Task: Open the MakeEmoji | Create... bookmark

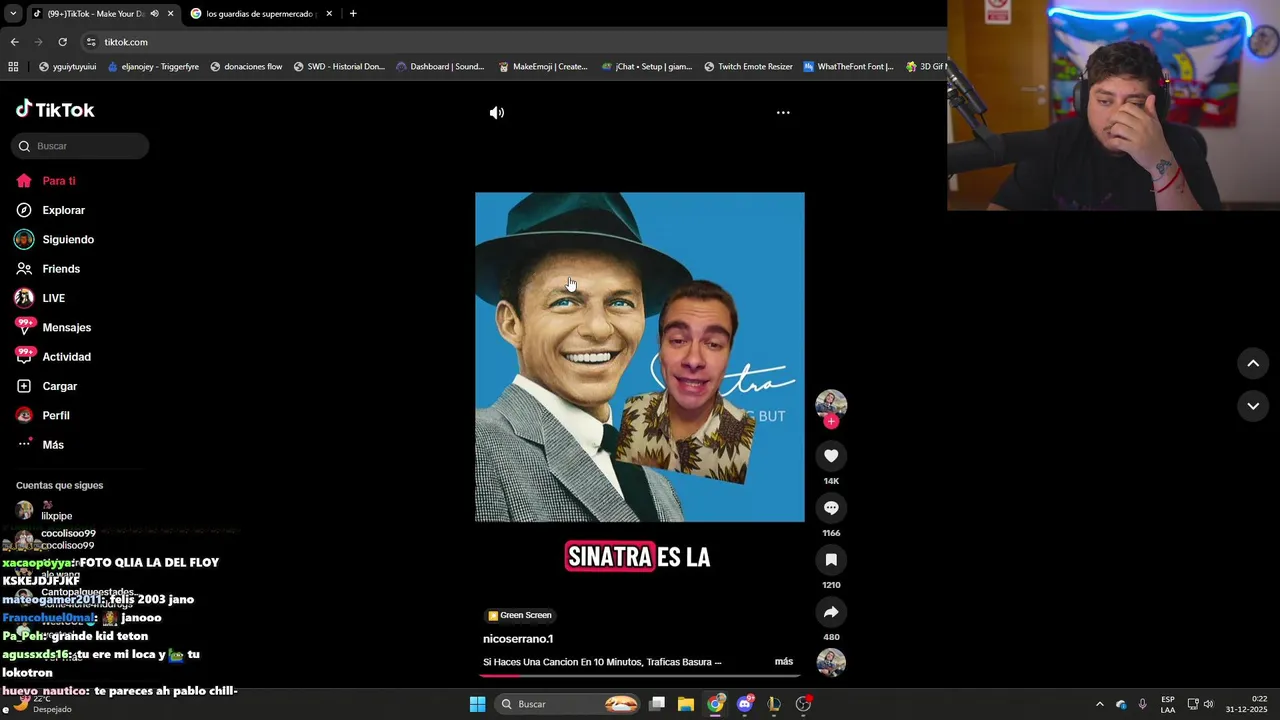Action: pos(543,67)
